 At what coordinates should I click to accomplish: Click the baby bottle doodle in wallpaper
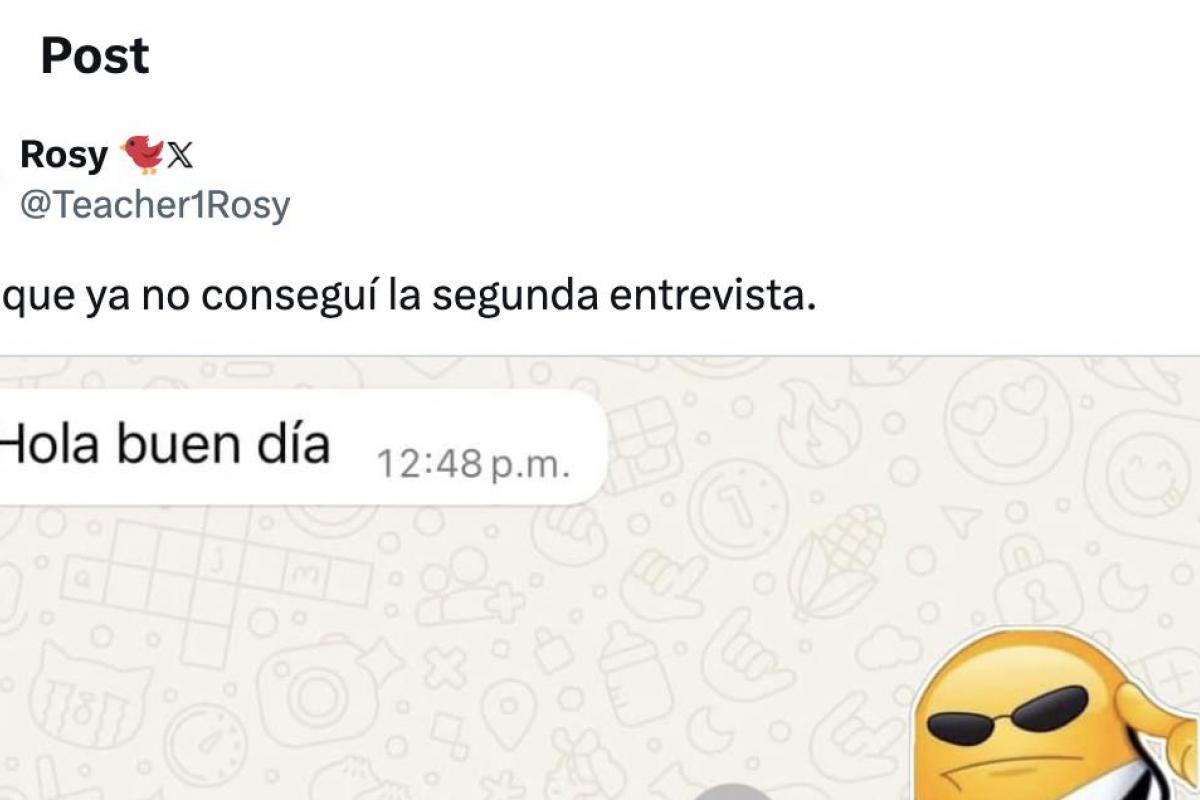click(636, 672)
